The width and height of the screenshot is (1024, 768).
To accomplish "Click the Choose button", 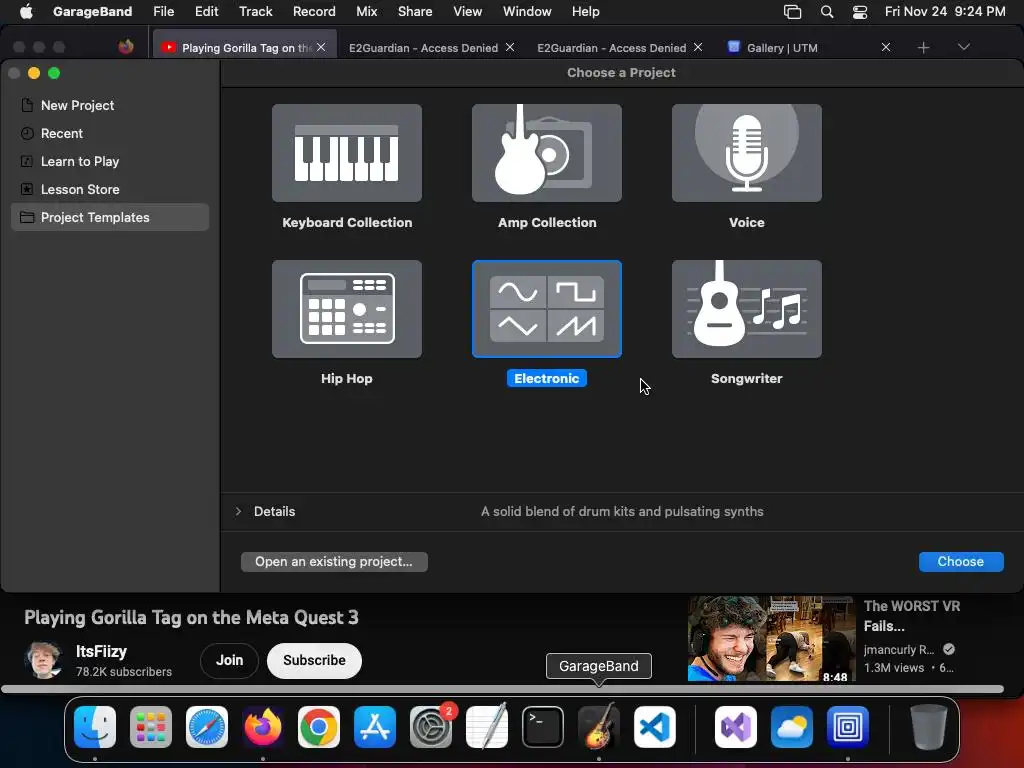I will coord(961,562).
